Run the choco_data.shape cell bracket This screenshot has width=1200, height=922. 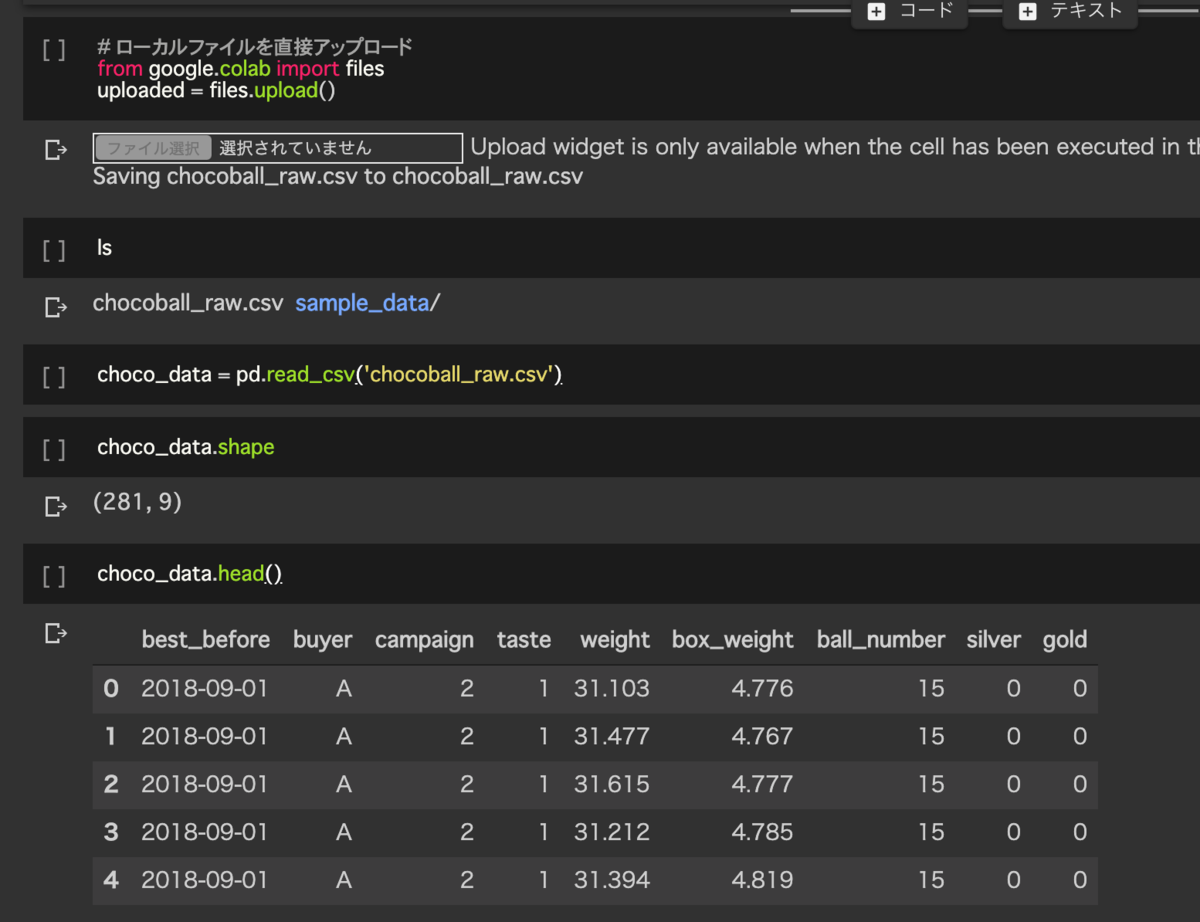(x=54, y=448)
